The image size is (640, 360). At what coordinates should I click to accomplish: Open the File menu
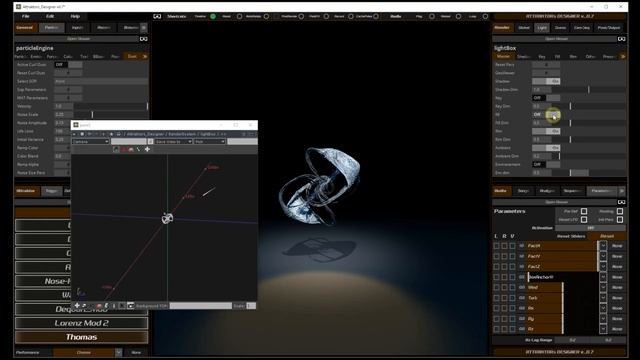coord(25,16)
